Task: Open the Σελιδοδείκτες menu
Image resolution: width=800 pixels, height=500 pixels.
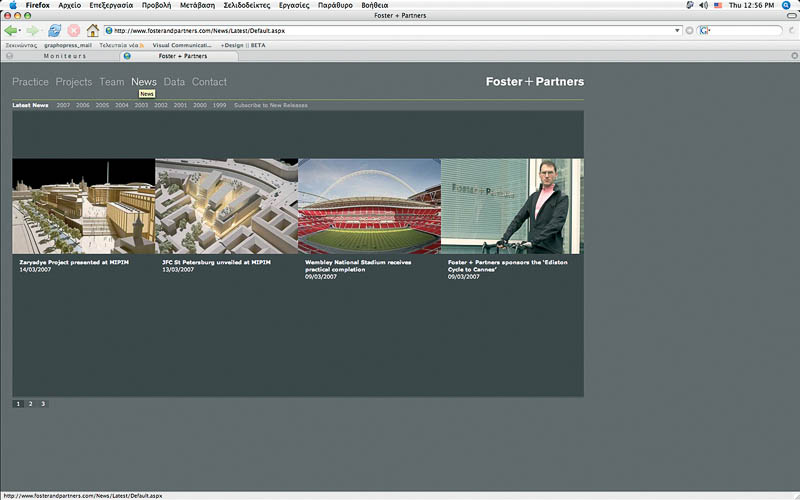Action: [246, 5]
